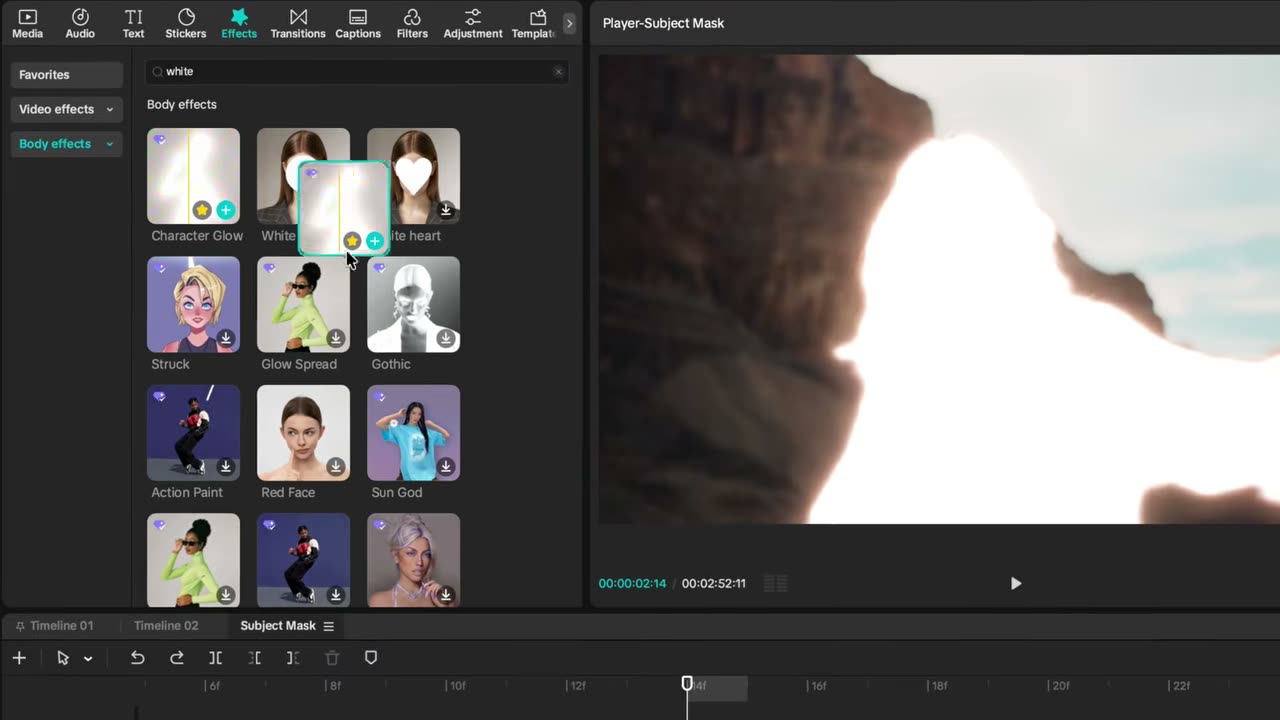
Task: Open the Media tab
Action: tap(27, 24)
